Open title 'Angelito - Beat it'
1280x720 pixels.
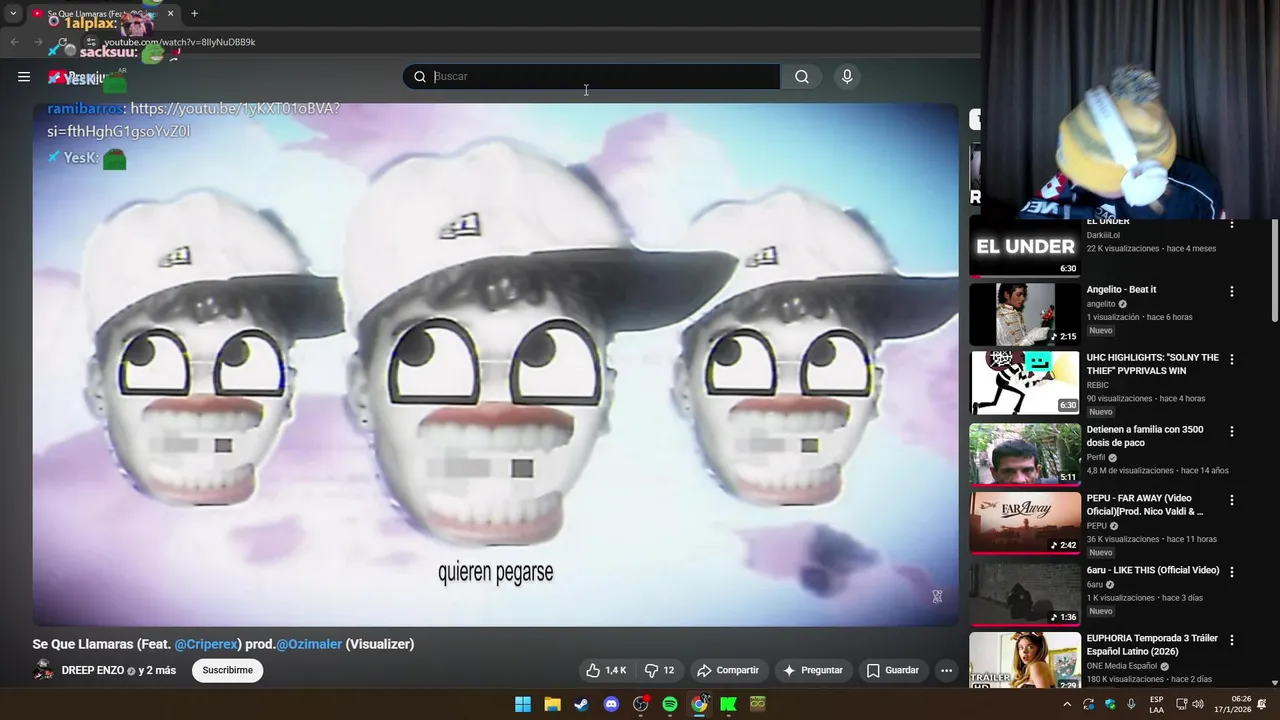tap(1121, 290)
